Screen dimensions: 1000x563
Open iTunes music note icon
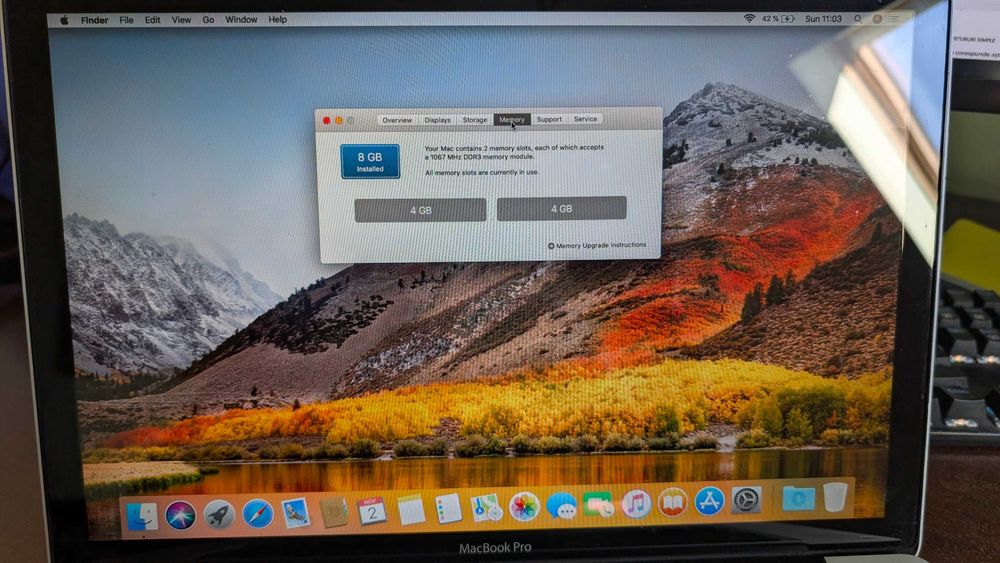pos(636,504)
